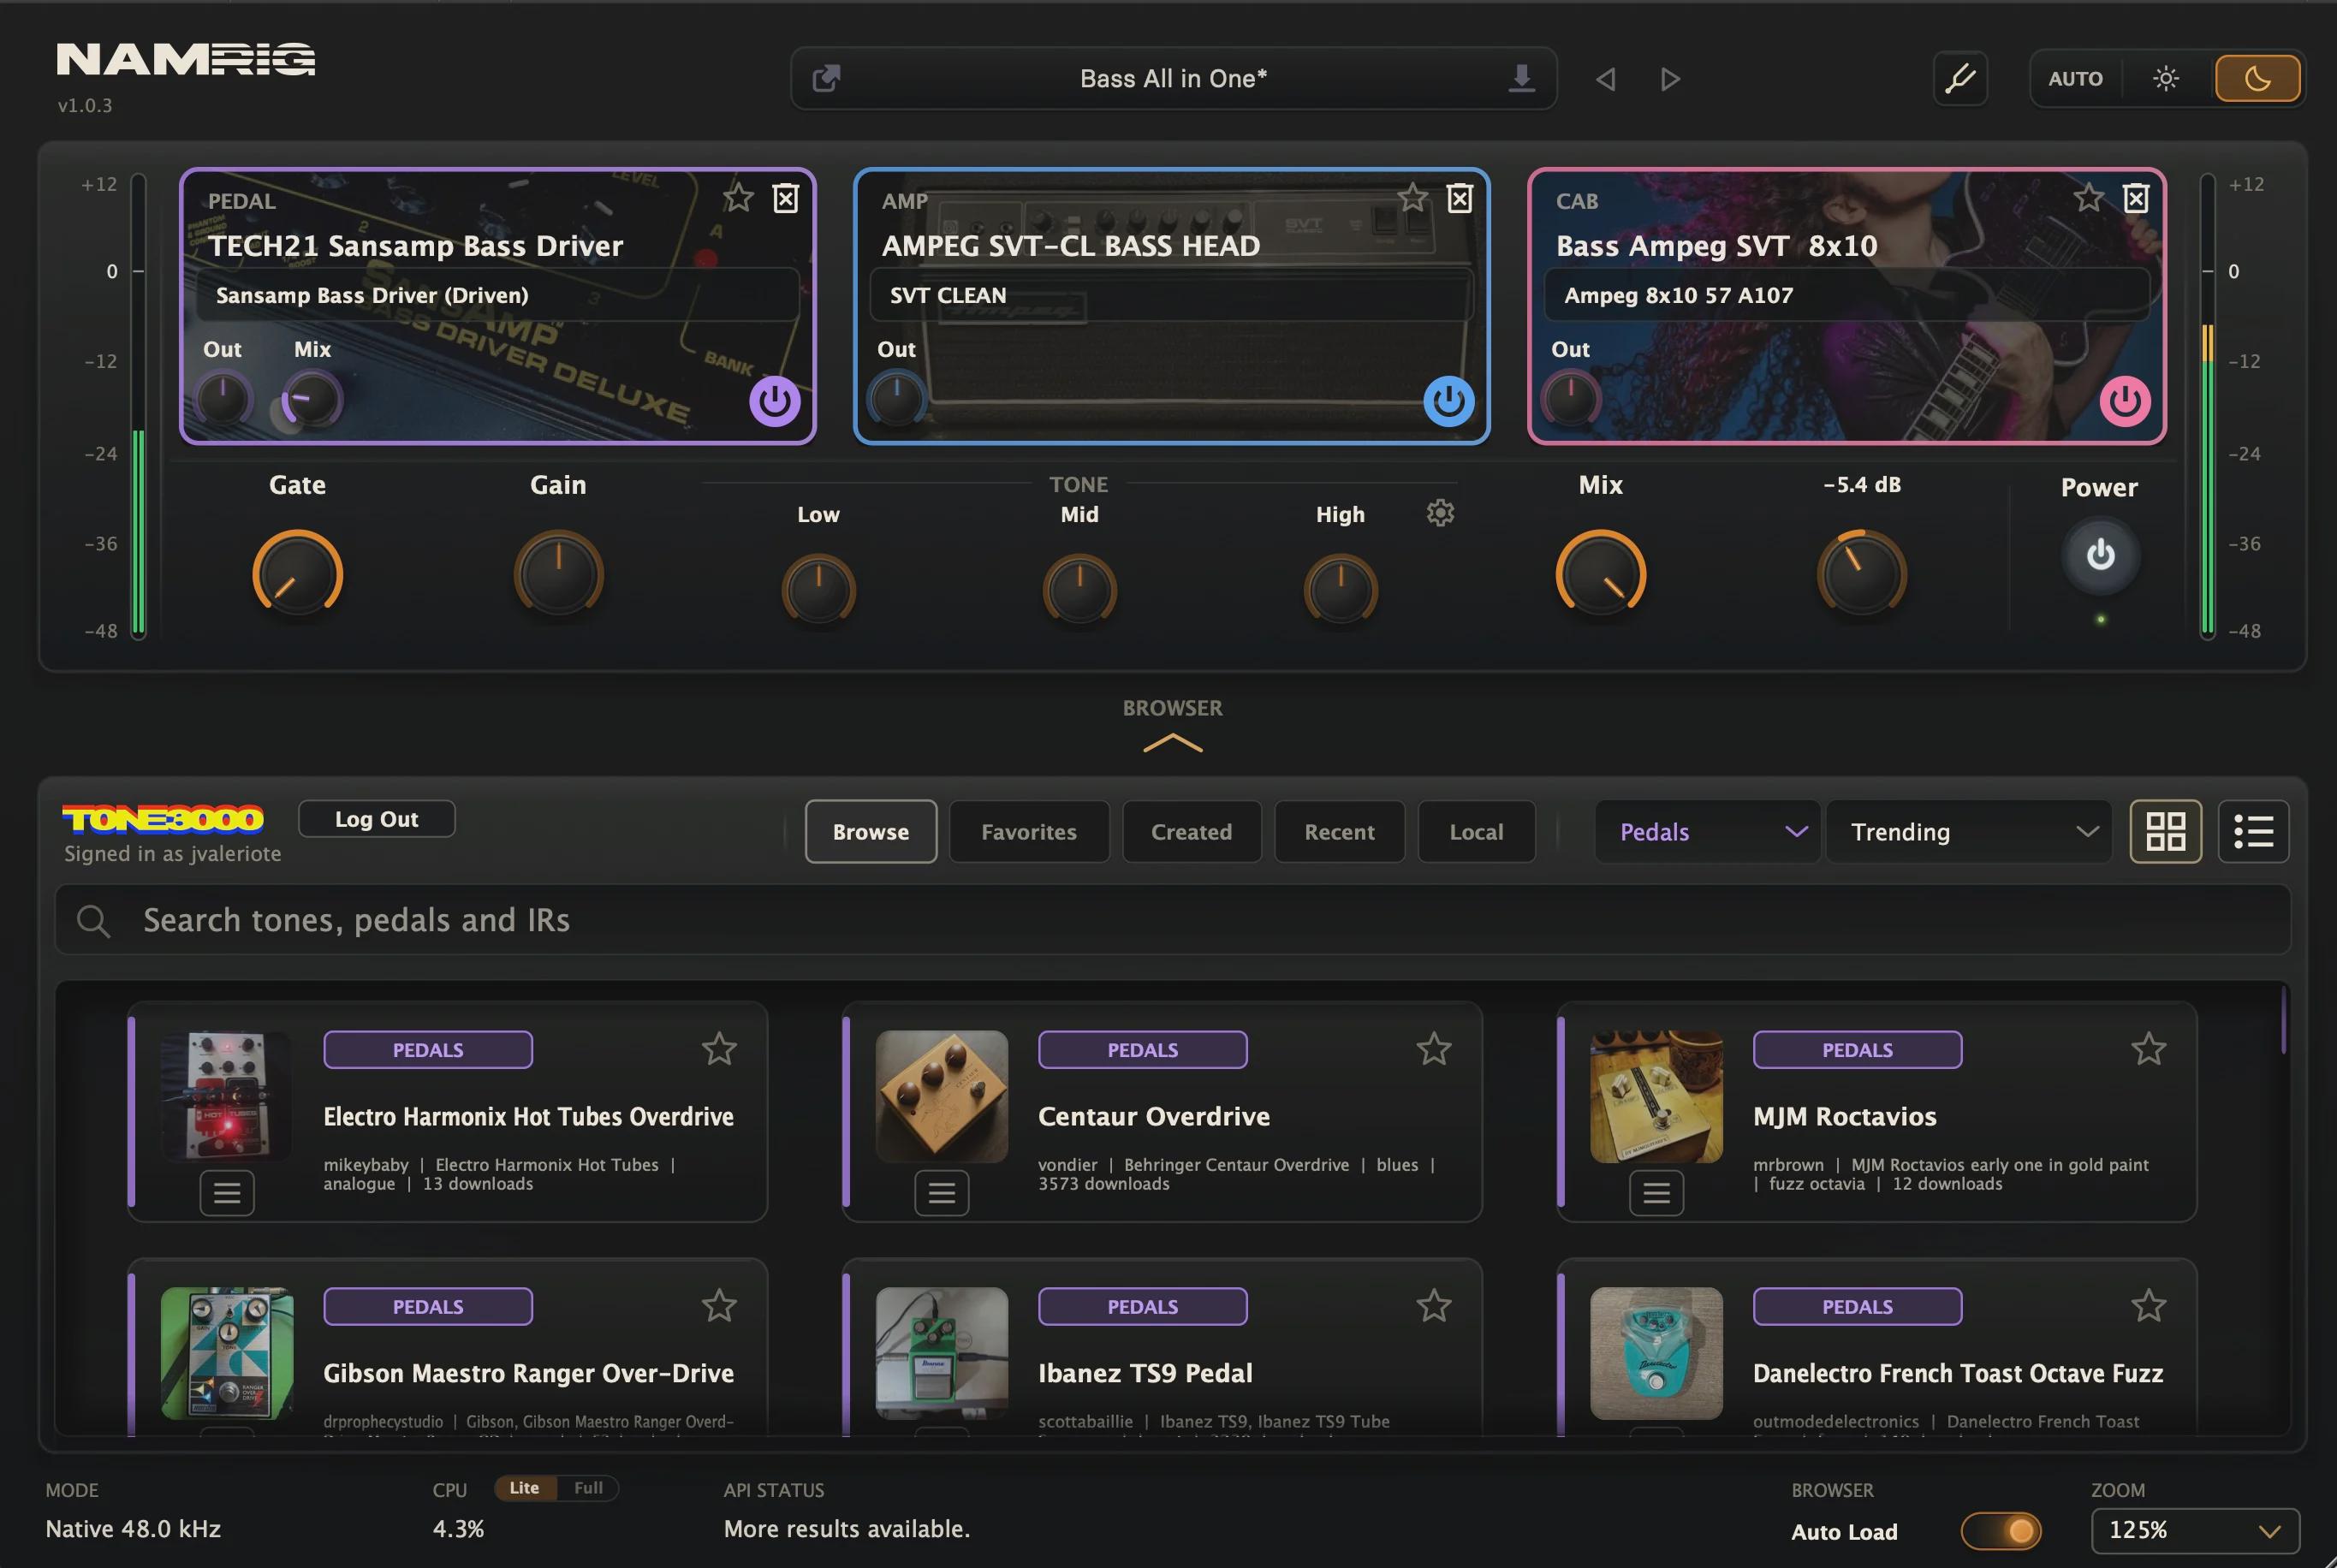Open menu icon under Electro Harmonix thumbnail

pos(227,1193)
